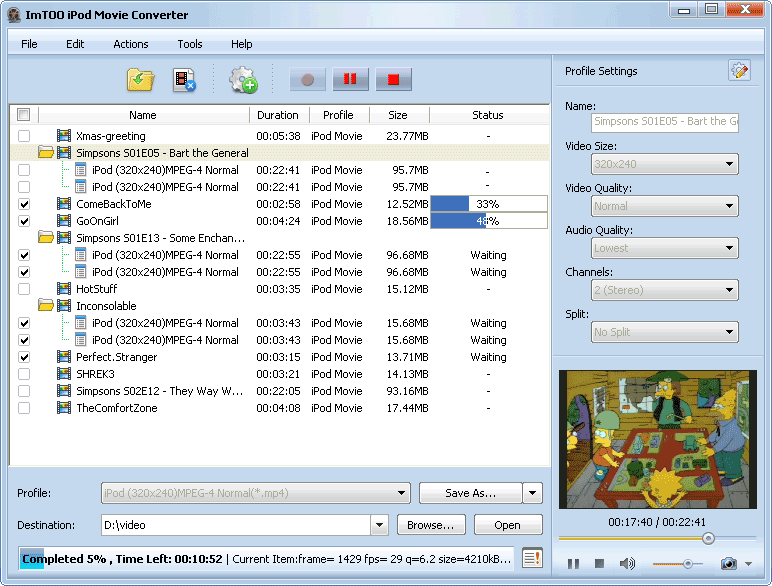Screen dimensions: 772x586
Task: Open snapshot options arrow beside camera
Action: (748, 564)
